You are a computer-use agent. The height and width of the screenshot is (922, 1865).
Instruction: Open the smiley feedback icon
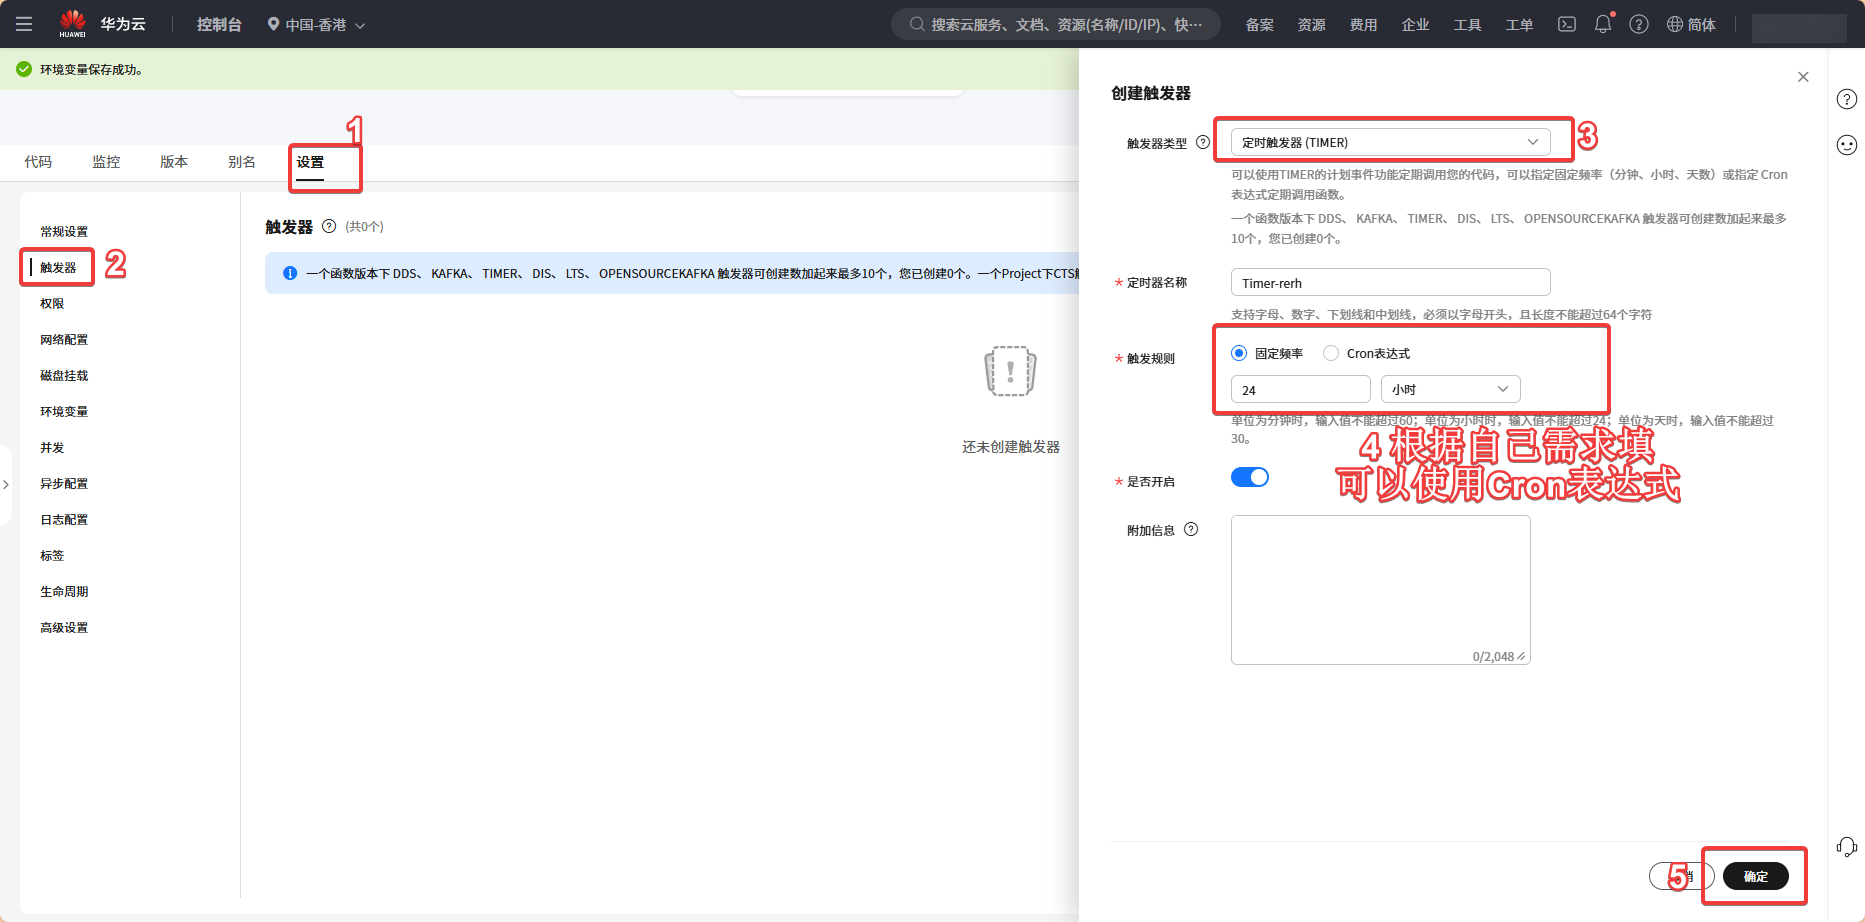tap(1846, 145)
